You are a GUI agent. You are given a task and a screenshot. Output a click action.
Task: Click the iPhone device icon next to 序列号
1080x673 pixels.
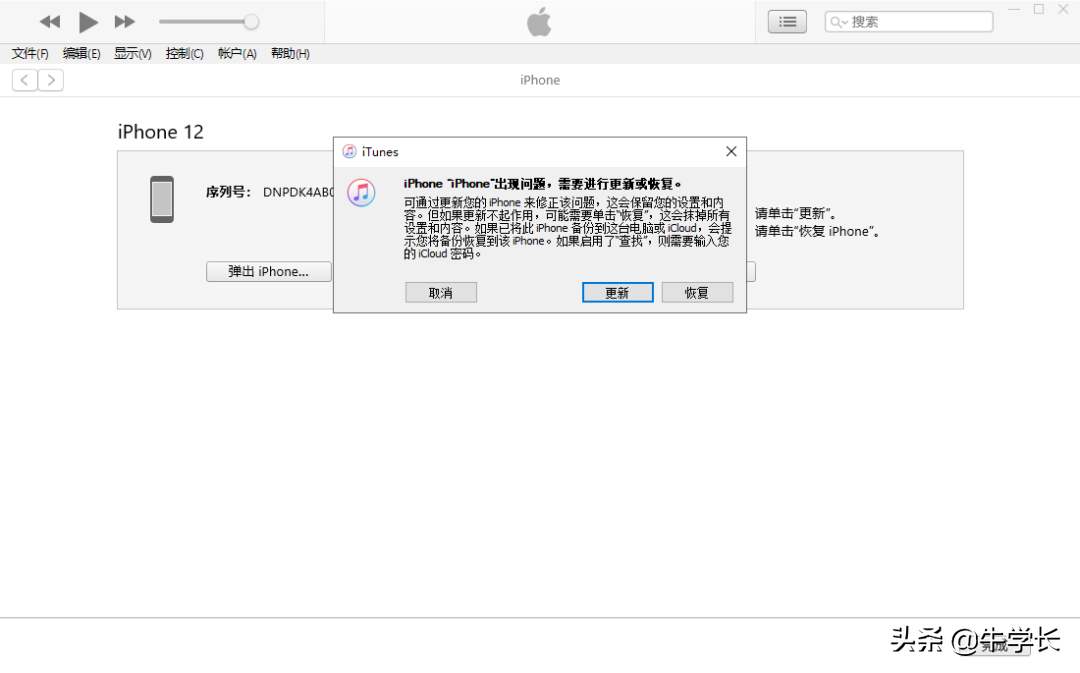coord(161,199)
